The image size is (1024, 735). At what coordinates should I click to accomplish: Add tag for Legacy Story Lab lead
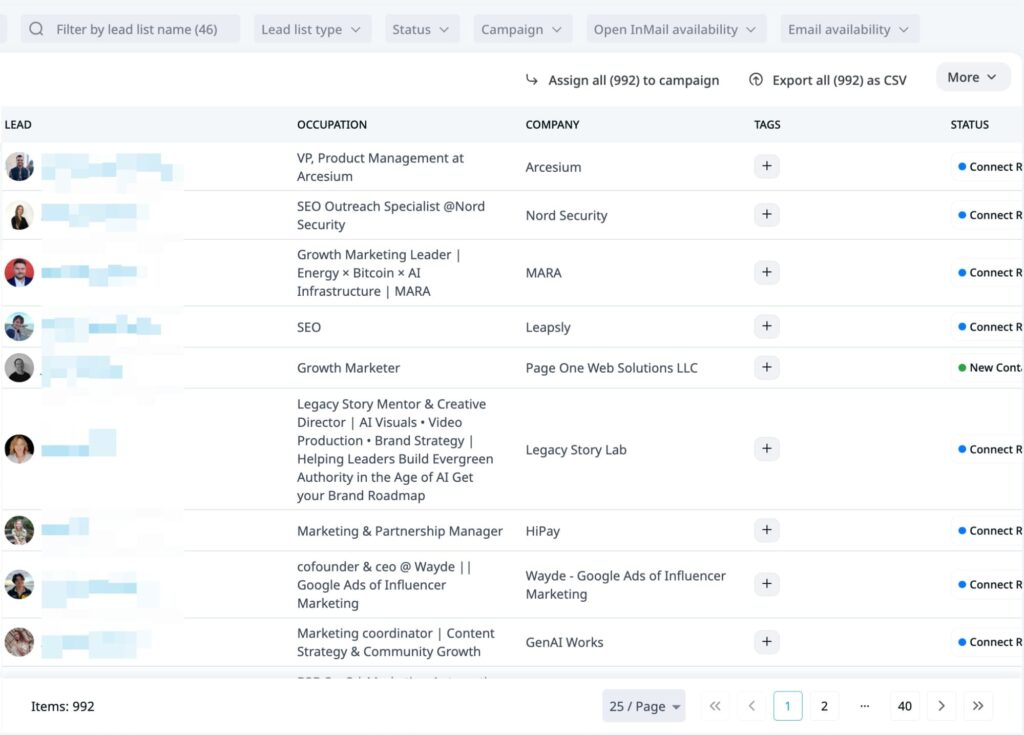pyautogui.click(x=766, y=450)
